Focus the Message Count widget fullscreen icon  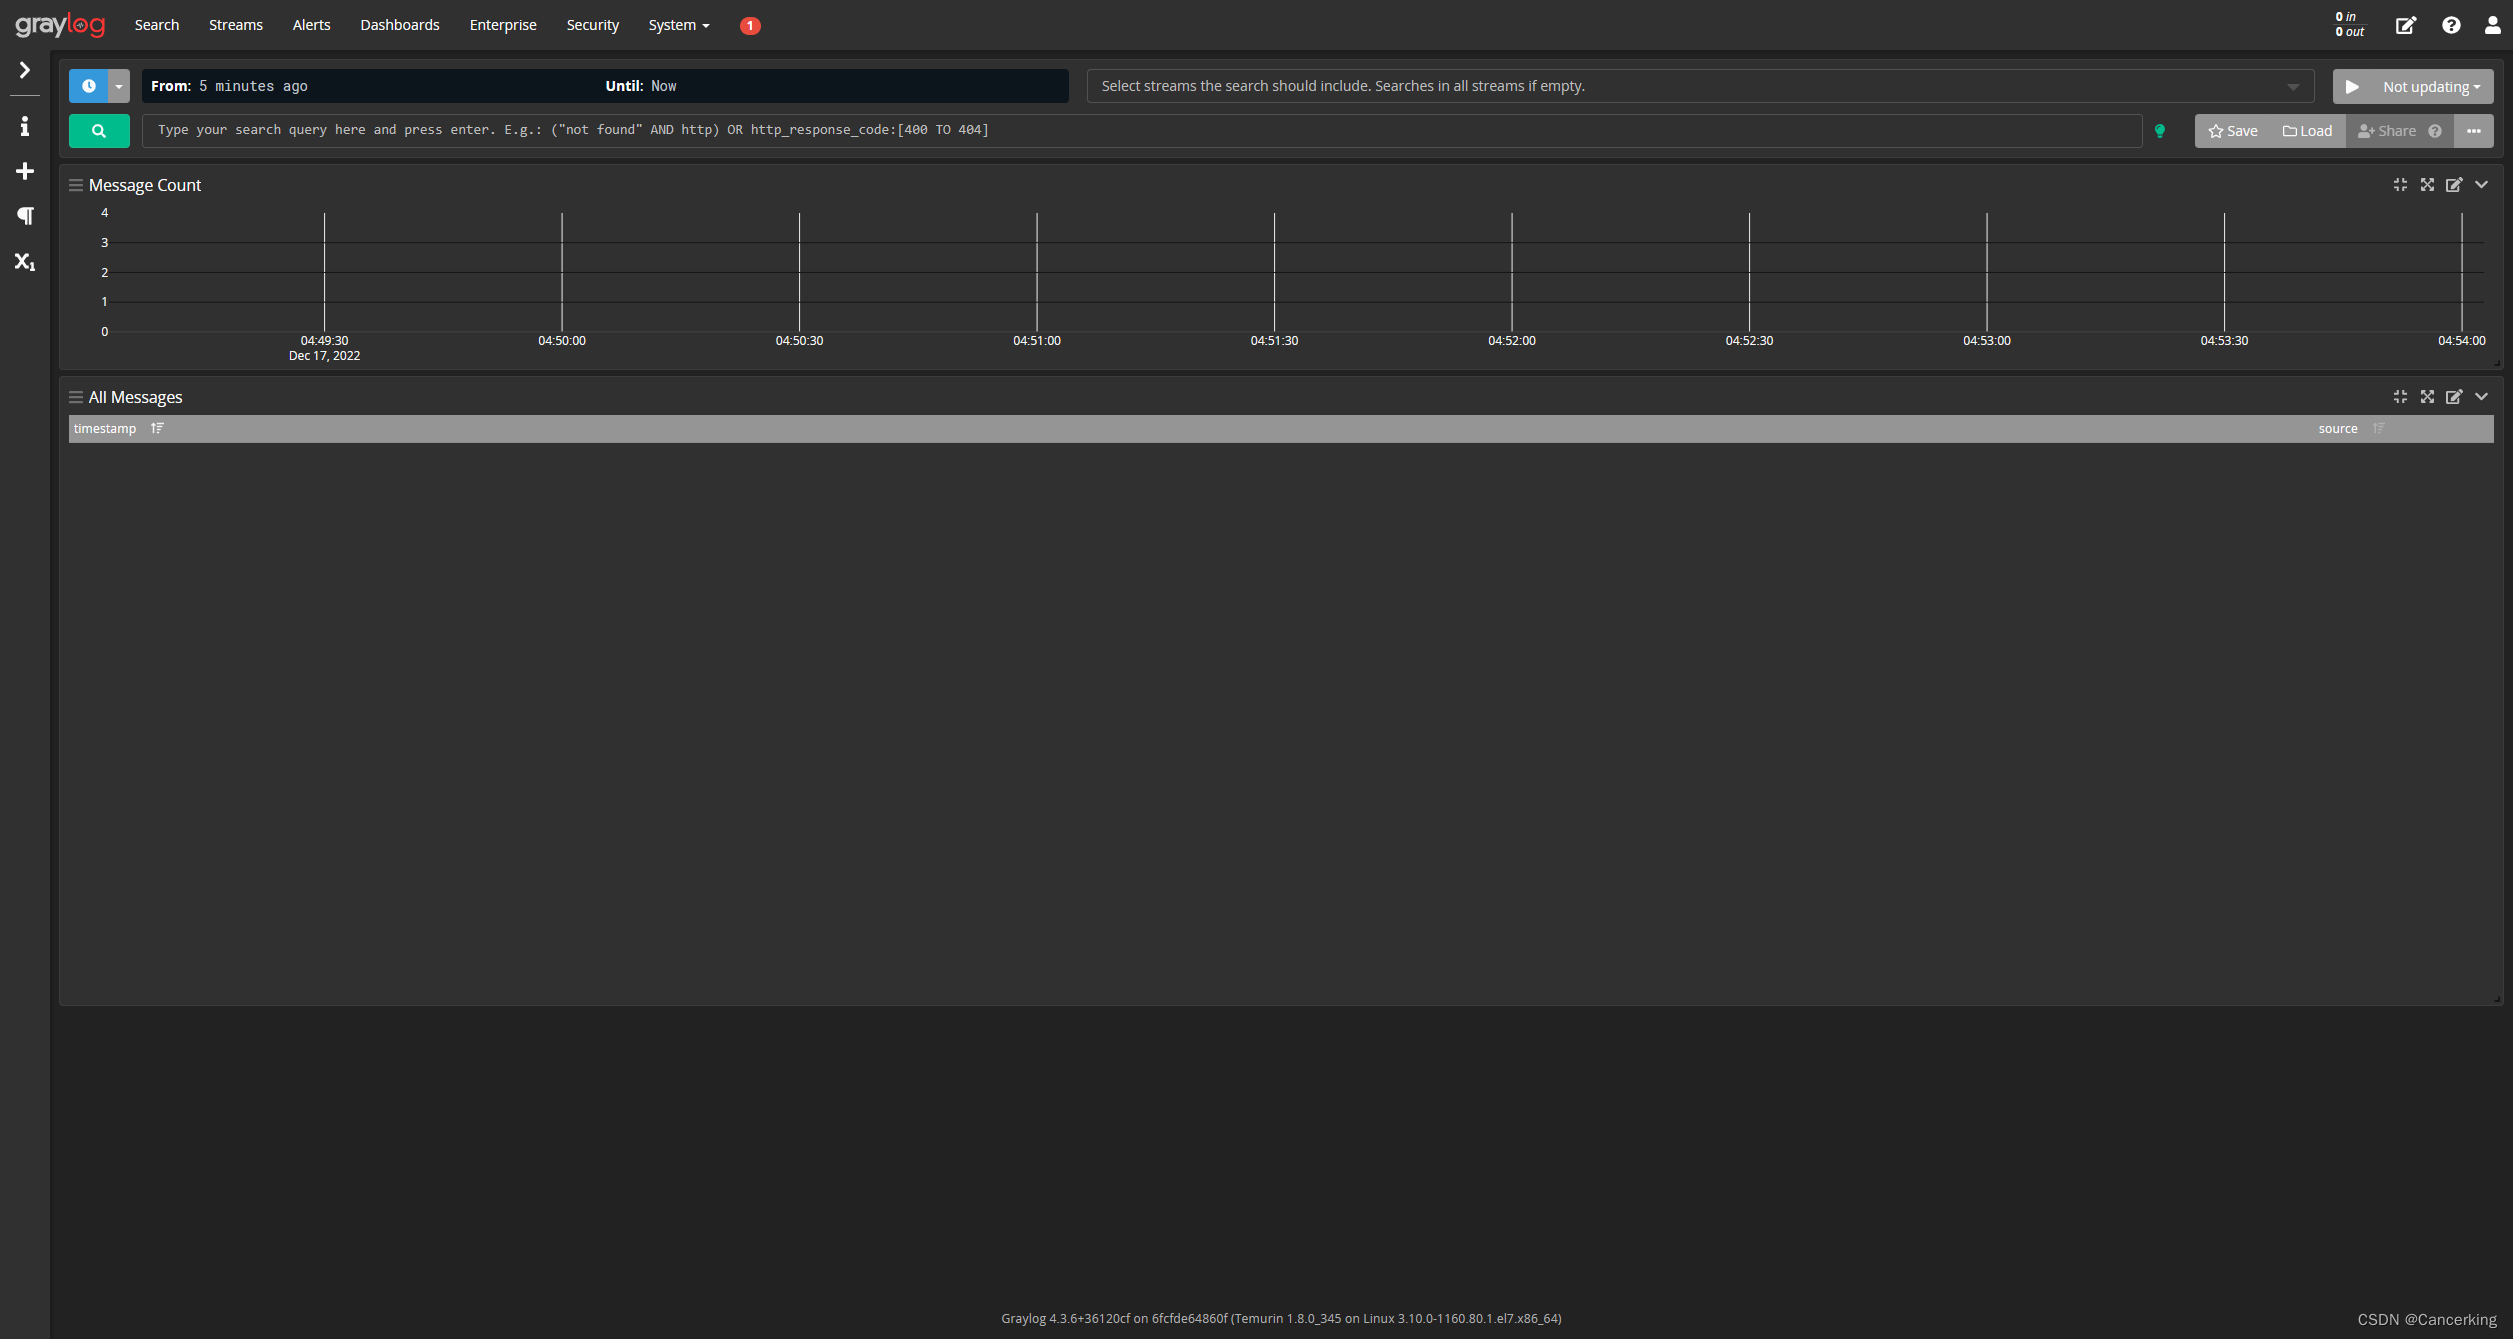click(2427, 184)
